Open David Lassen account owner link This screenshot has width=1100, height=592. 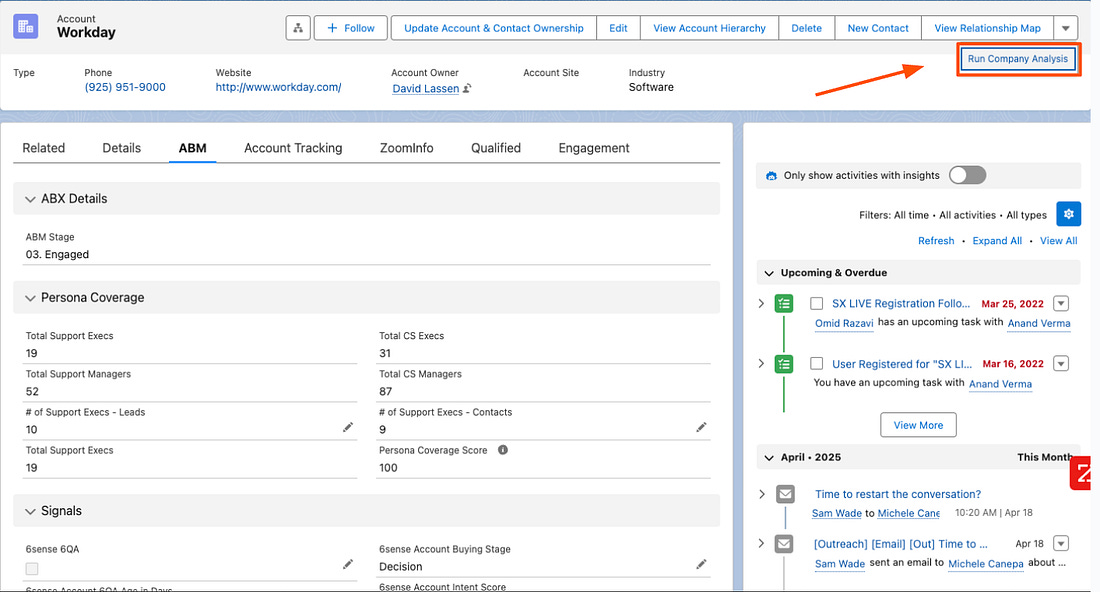(x=425, y=88)
